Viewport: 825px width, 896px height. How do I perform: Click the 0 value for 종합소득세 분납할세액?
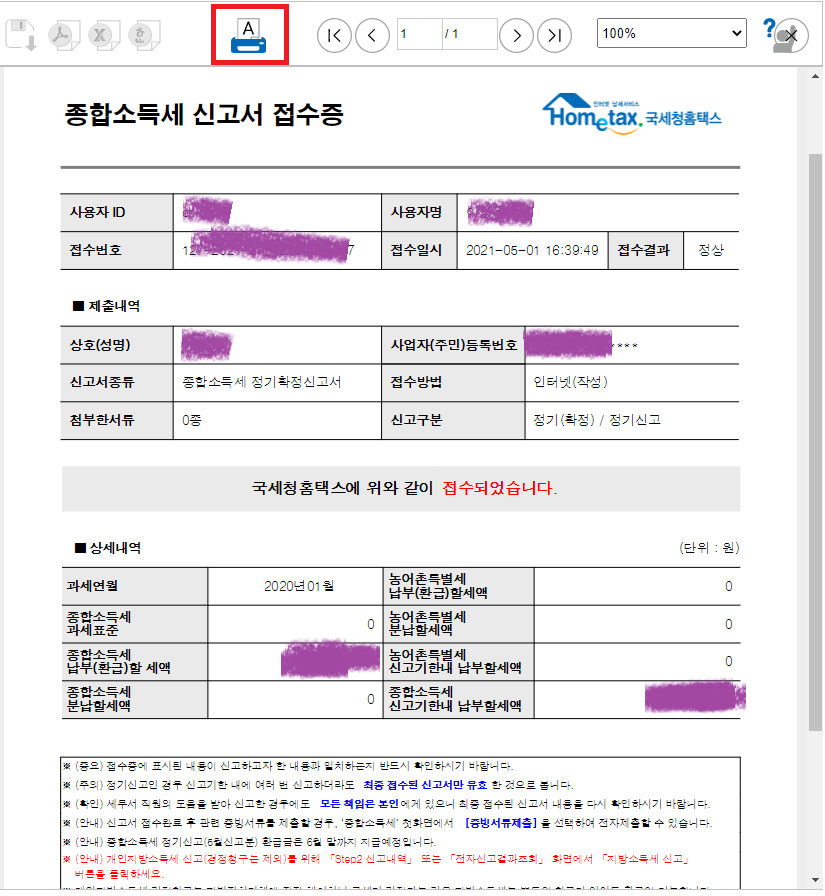(x=371, y=700)
